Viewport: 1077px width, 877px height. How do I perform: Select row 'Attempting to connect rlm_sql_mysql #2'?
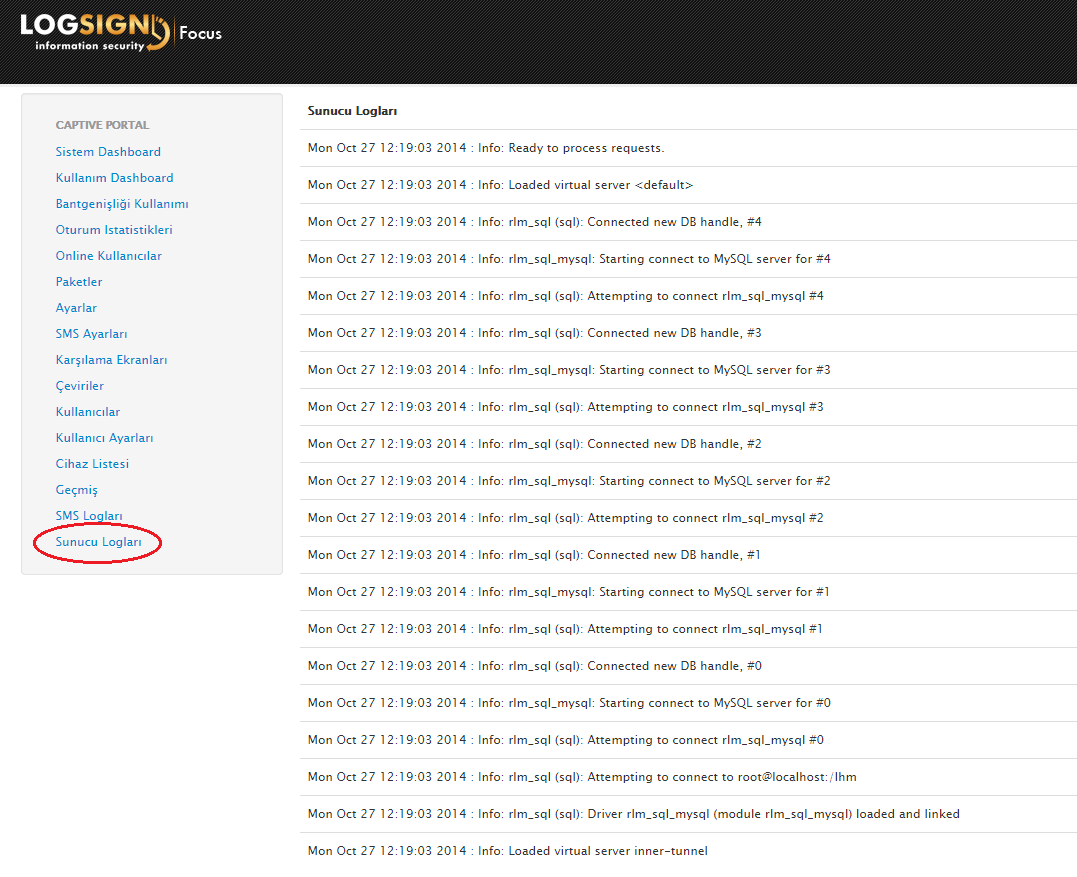[688, 519]
